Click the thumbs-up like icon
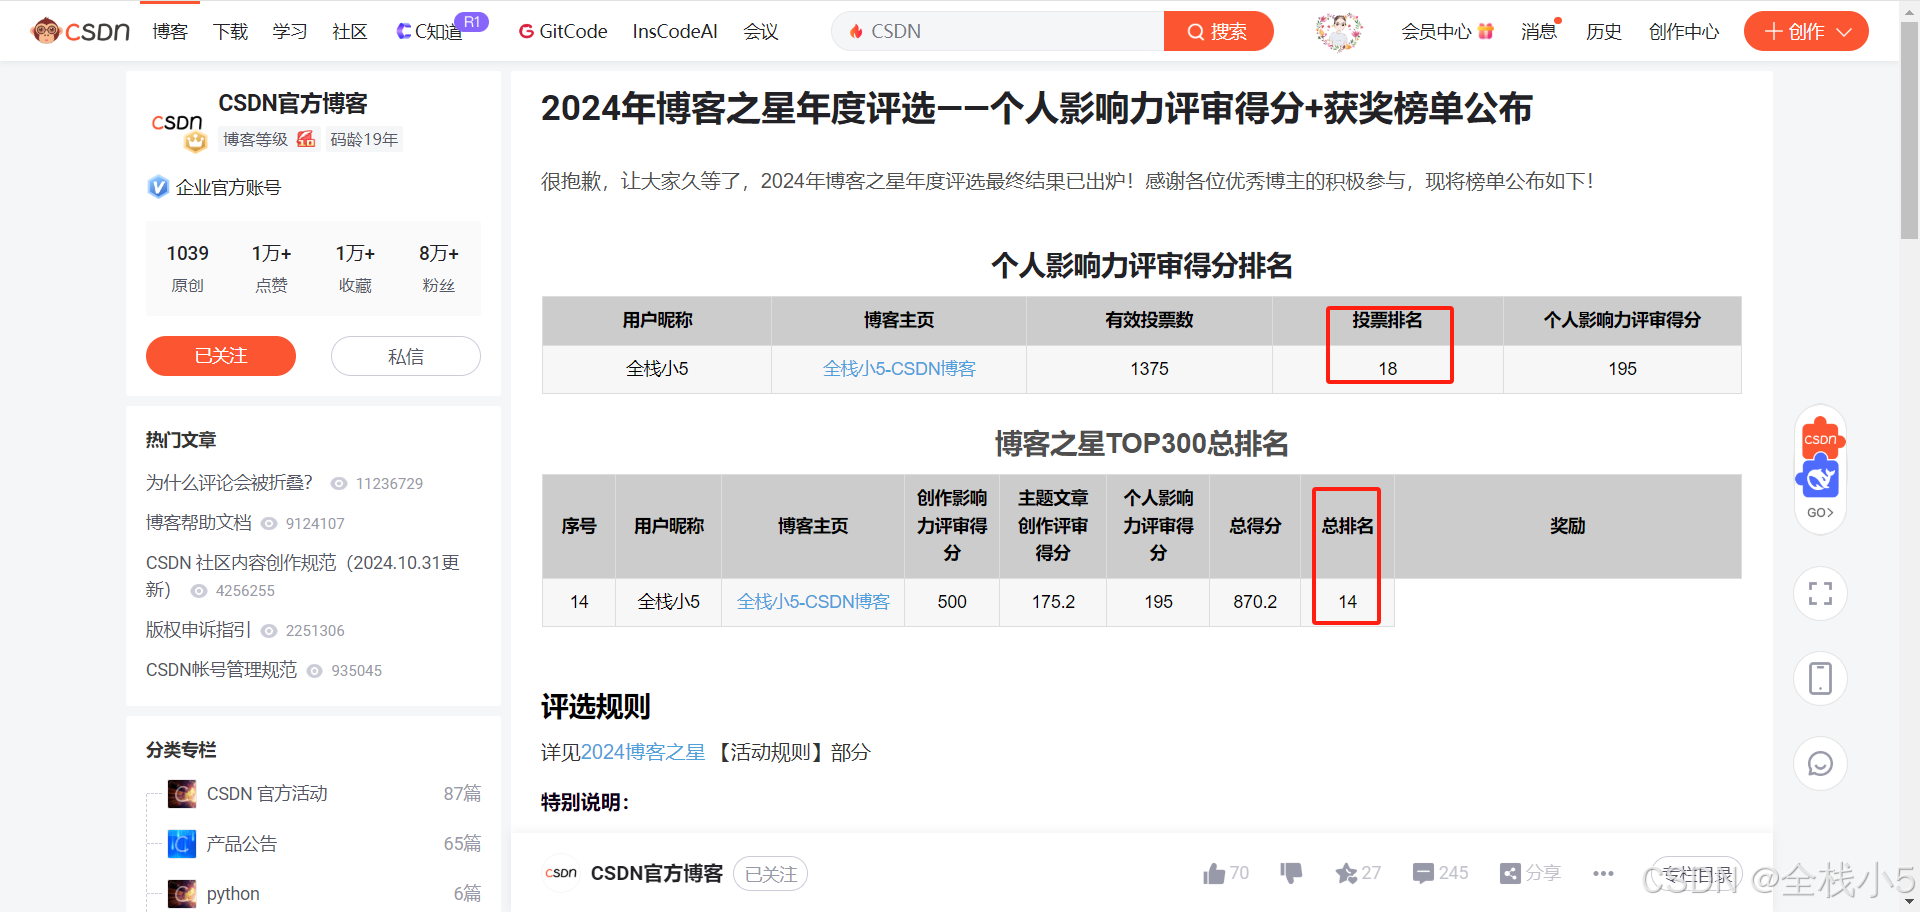Viewport: 1920px width, 912px height. (x=1214, y=873)
